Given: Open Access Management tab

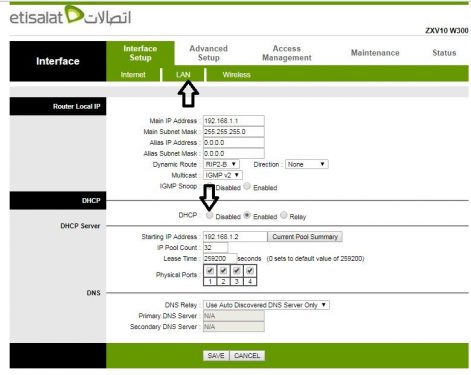Looking at the screenshot, I should [287, 53].
